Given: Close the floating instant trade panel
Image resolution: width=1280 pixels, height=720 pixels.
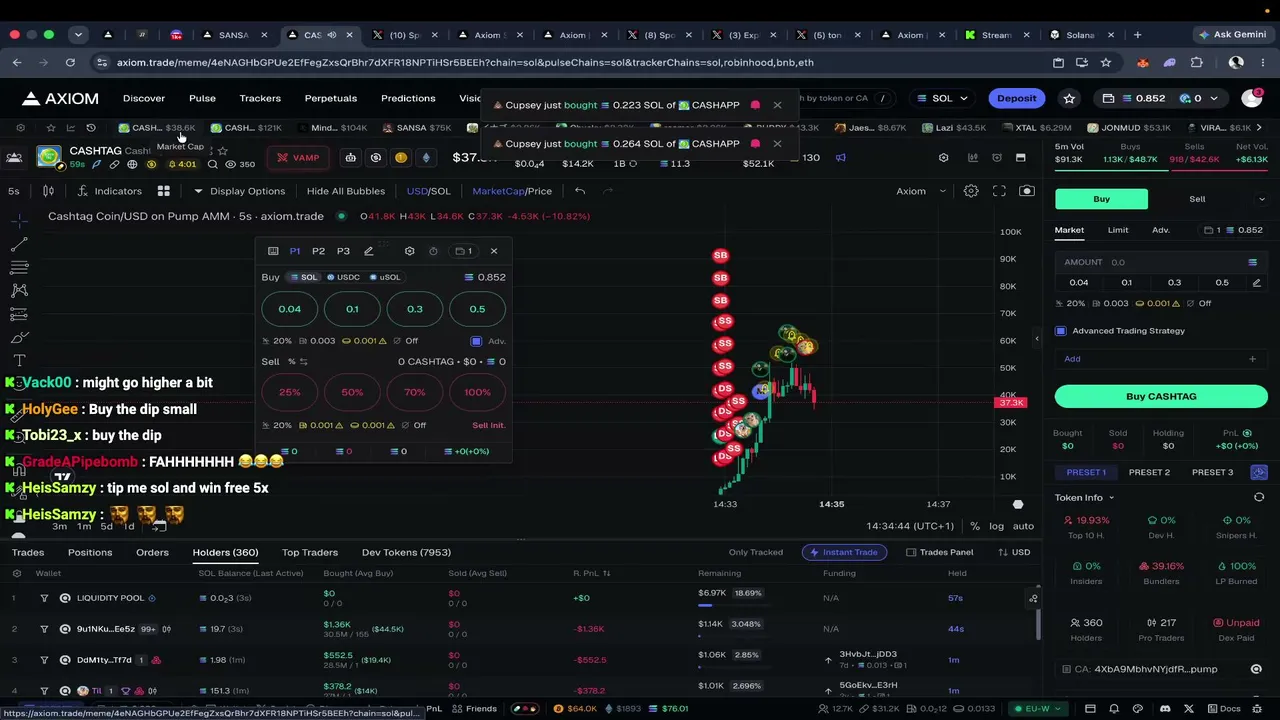Looking at the screenshot, I should (493, 251).
